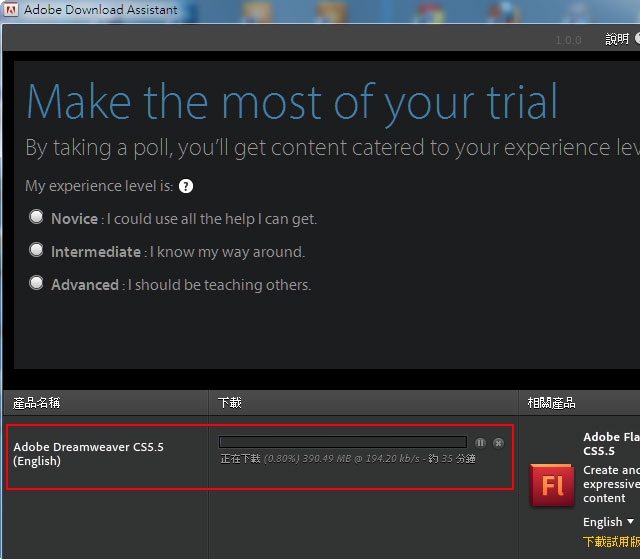
Task: Click the 產品名稱 column header
Action: (36, 403)
